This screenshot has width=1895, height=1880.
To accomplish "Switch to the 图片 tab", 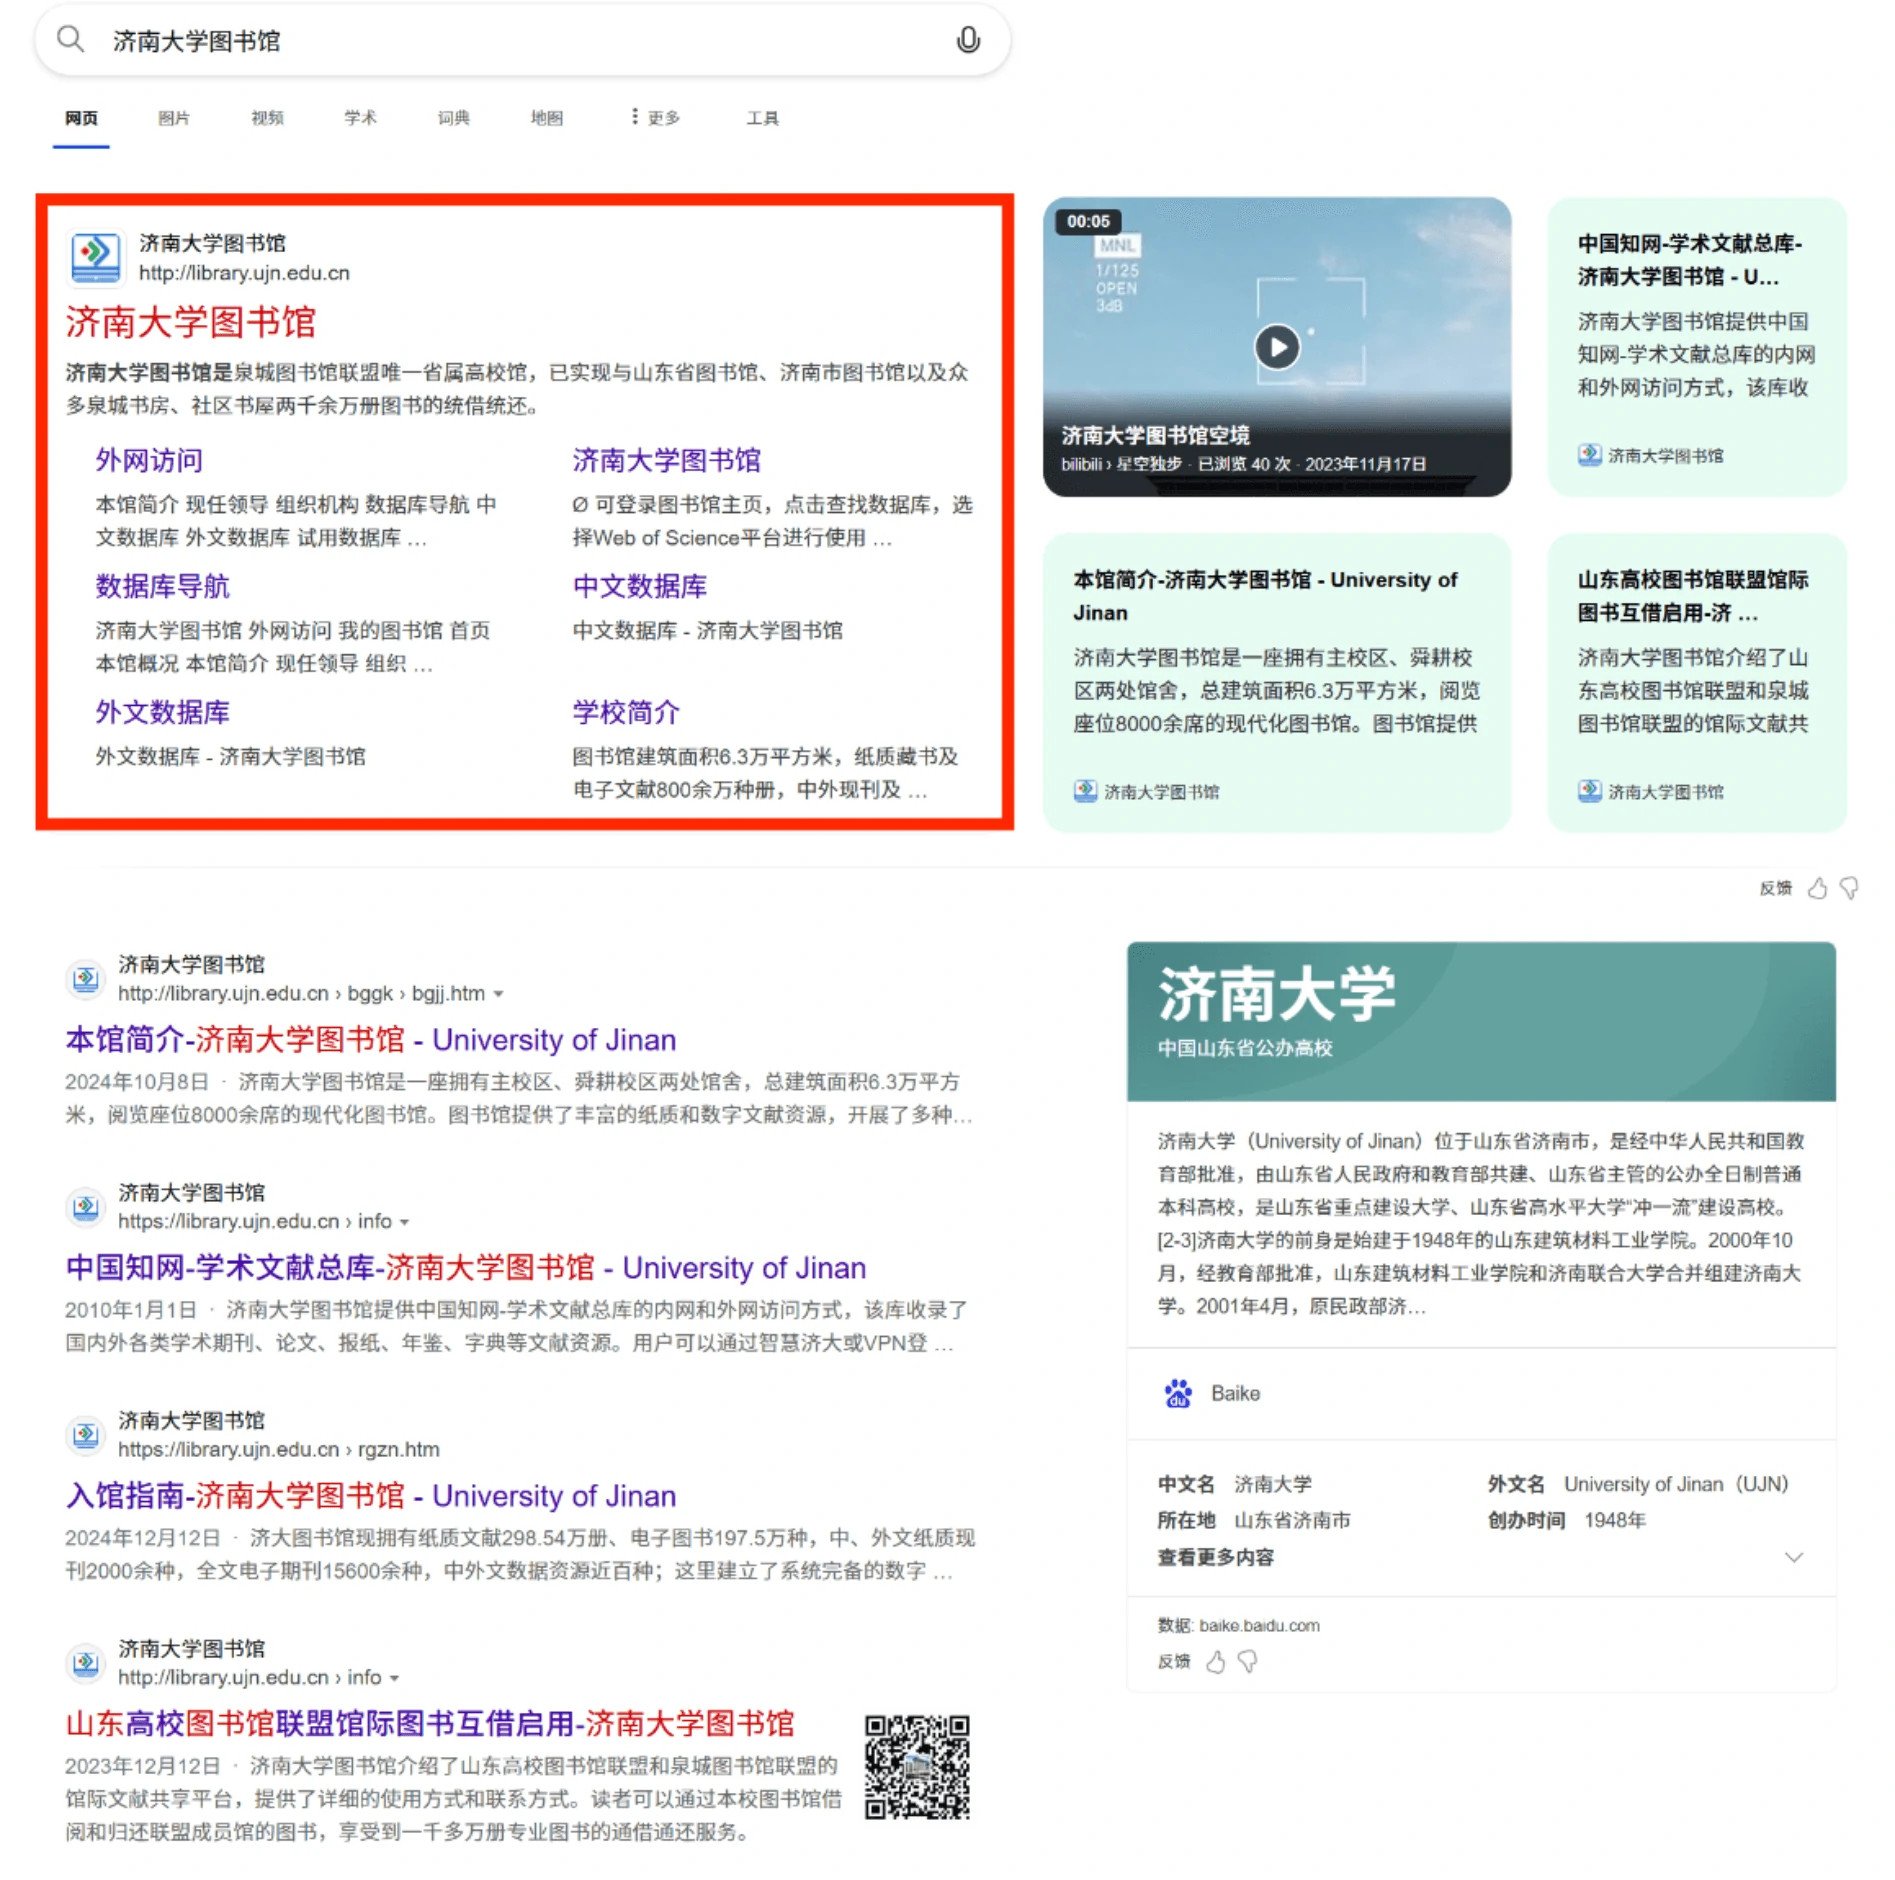I will coord(173,117).
